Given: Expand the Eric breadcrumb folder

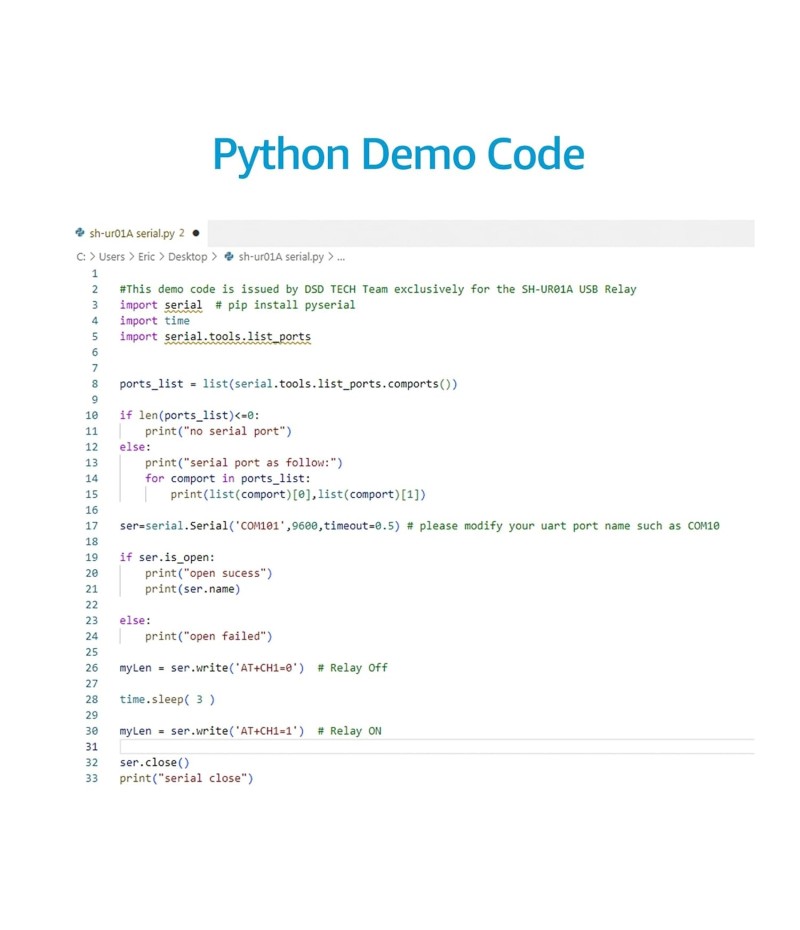Looking at the screenshot, I should [x=148, y=257].
